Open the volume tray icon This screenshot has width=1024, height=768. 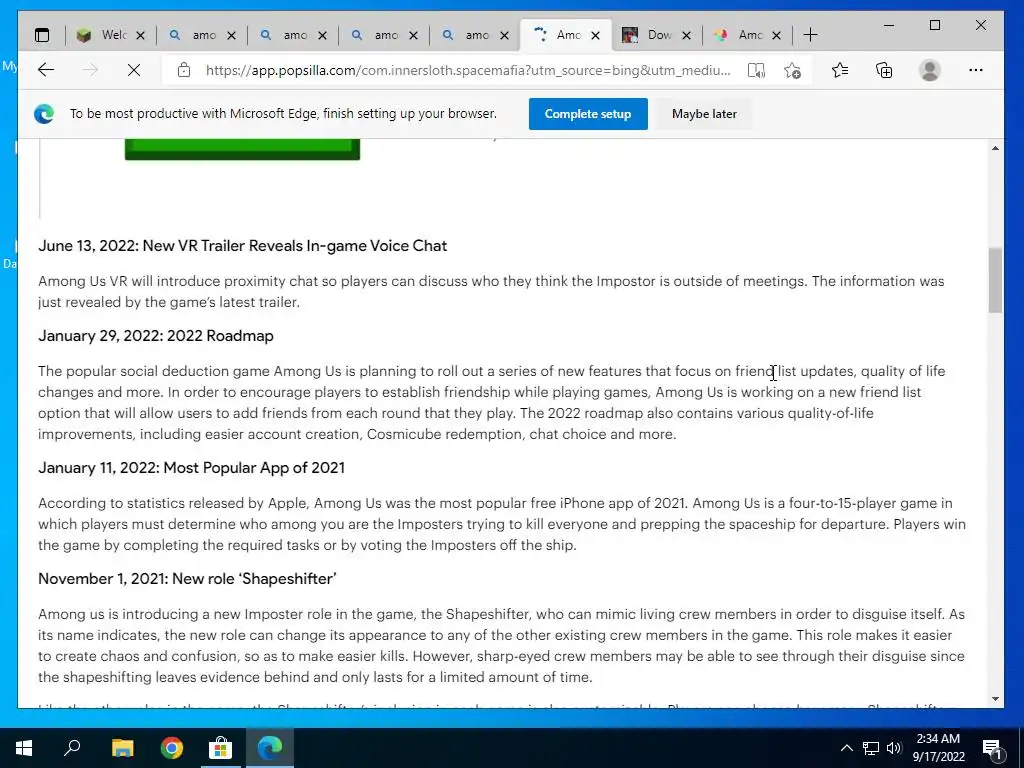click(x=894, y=748)
